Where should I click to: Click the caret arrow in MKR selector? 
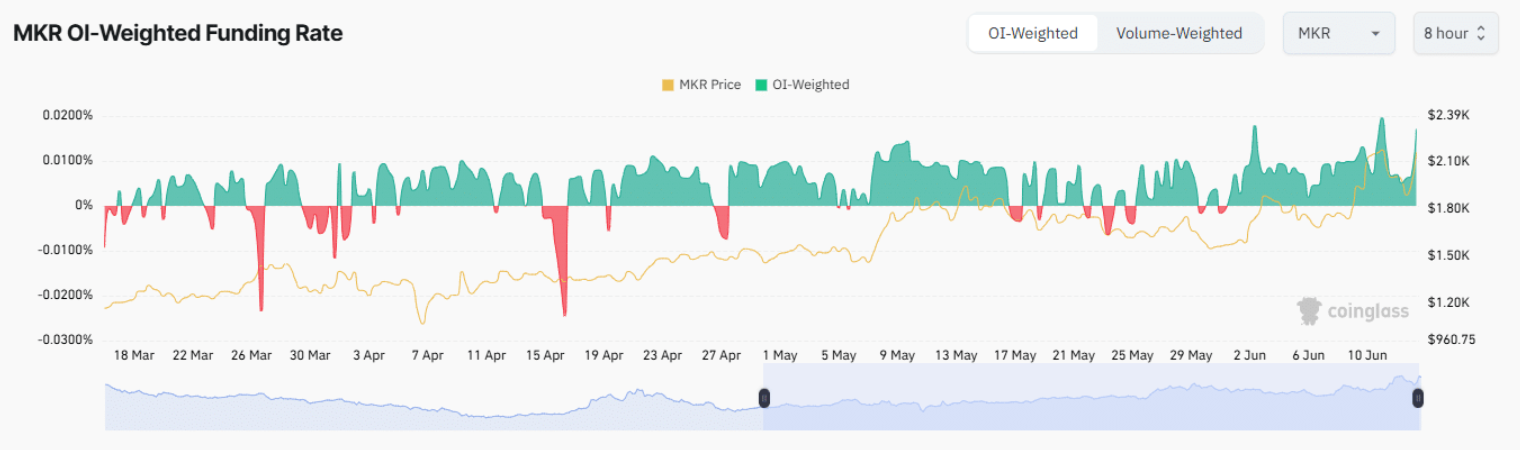[1376, 33]
